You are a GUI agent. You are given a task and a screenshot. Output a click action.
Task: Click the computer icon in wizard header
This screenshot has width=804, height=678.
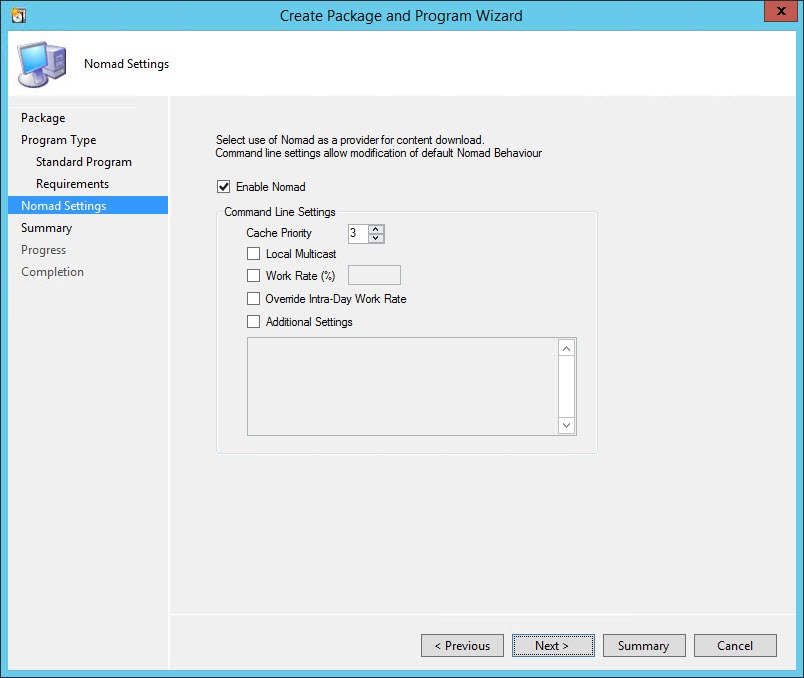click(x=38, y=64)
